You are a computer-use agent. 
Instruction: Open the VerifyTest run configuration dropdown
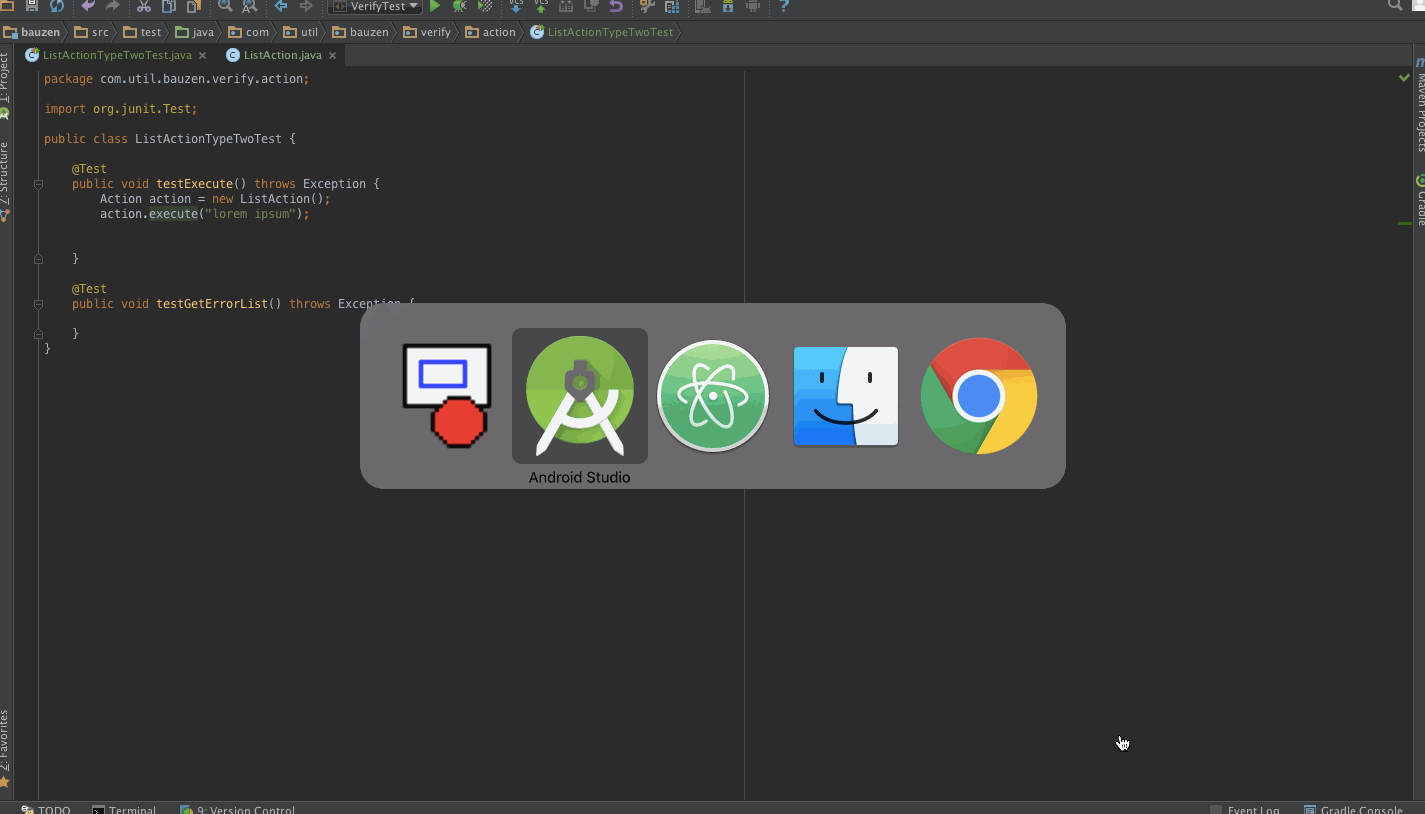coord(375,6)
